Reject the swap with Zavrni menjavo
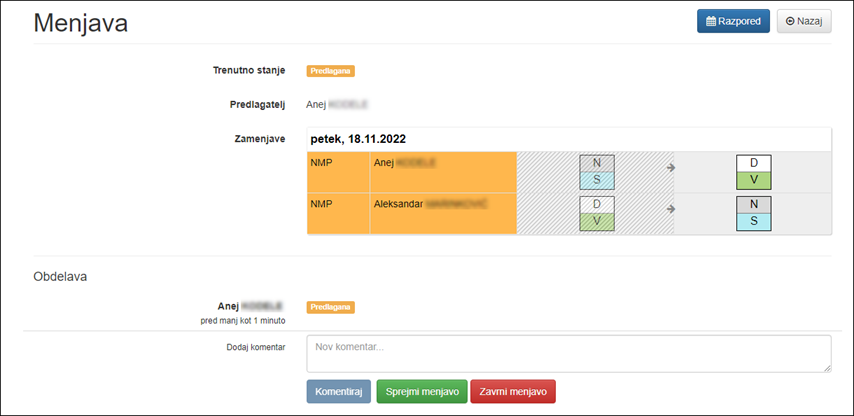This screenshot has width=854, height=416. coord(512,391)
